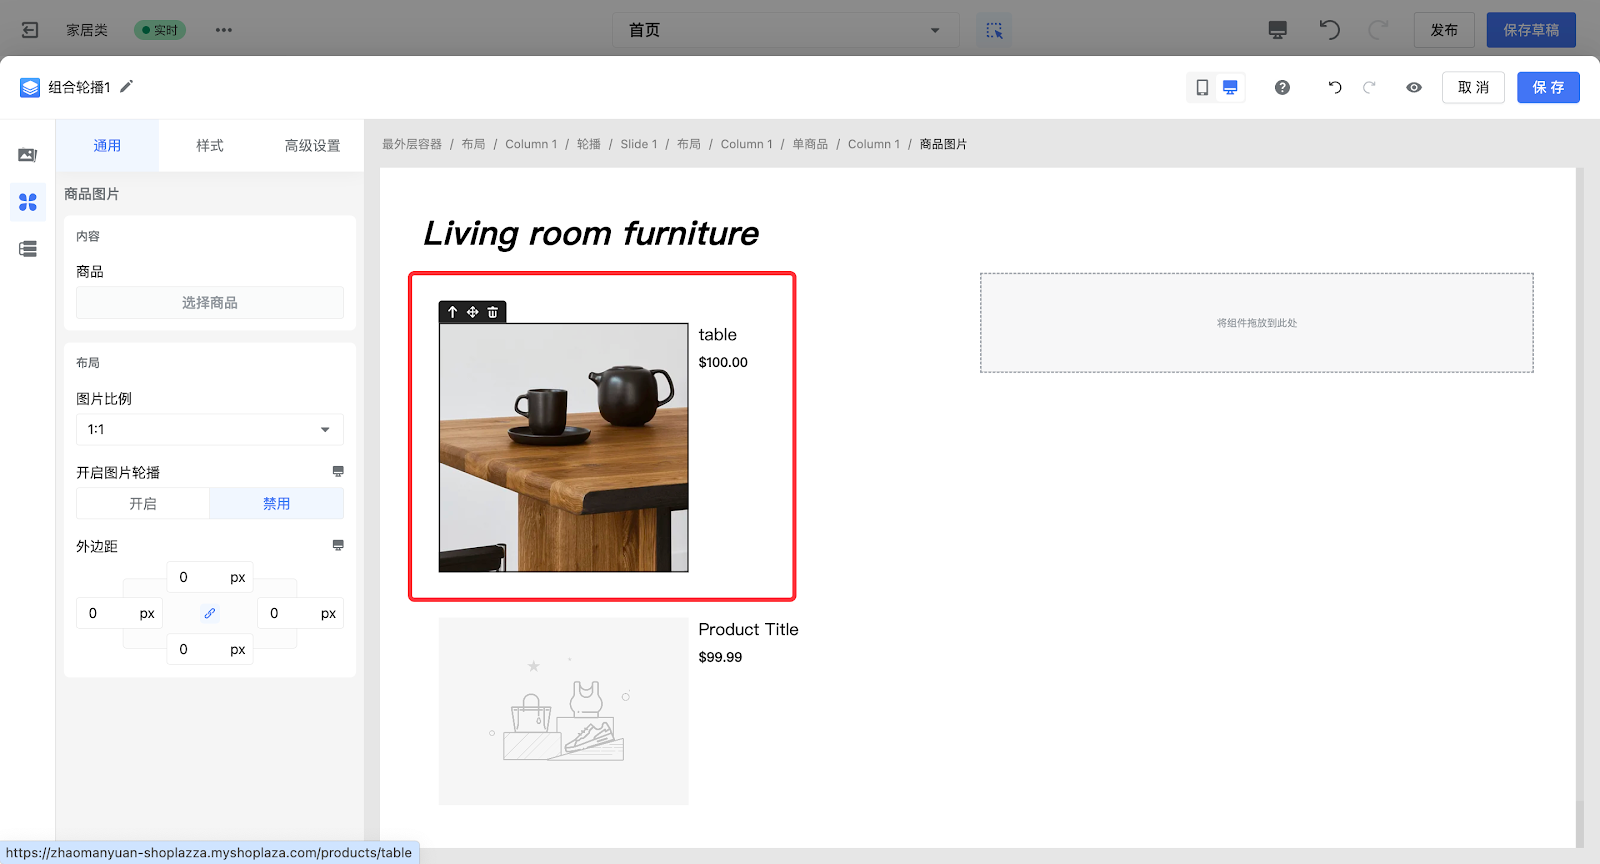This screenshot has height=864, width=1600.
Task: Open the components sidebar icon
Action: click(28, 202)
